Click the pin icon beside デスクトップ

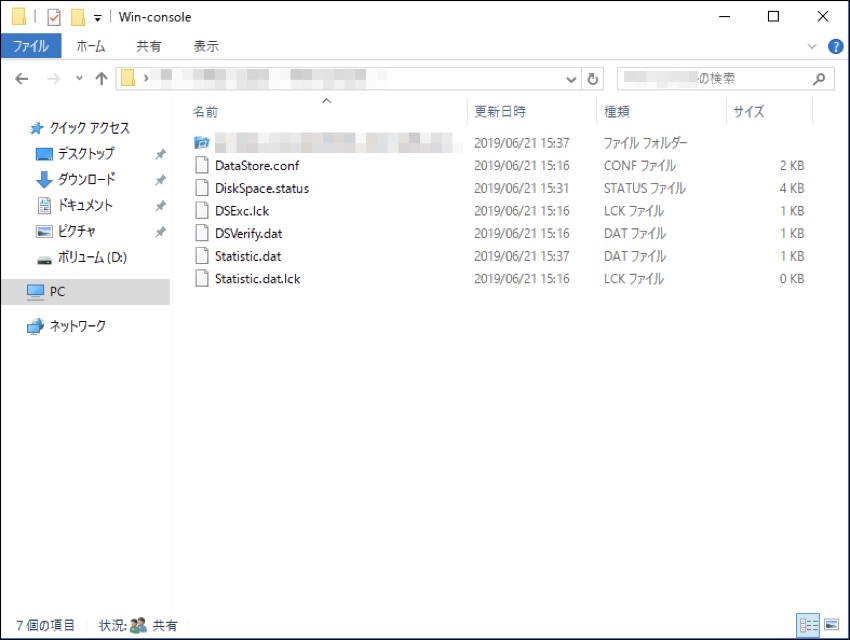(160, 154)
